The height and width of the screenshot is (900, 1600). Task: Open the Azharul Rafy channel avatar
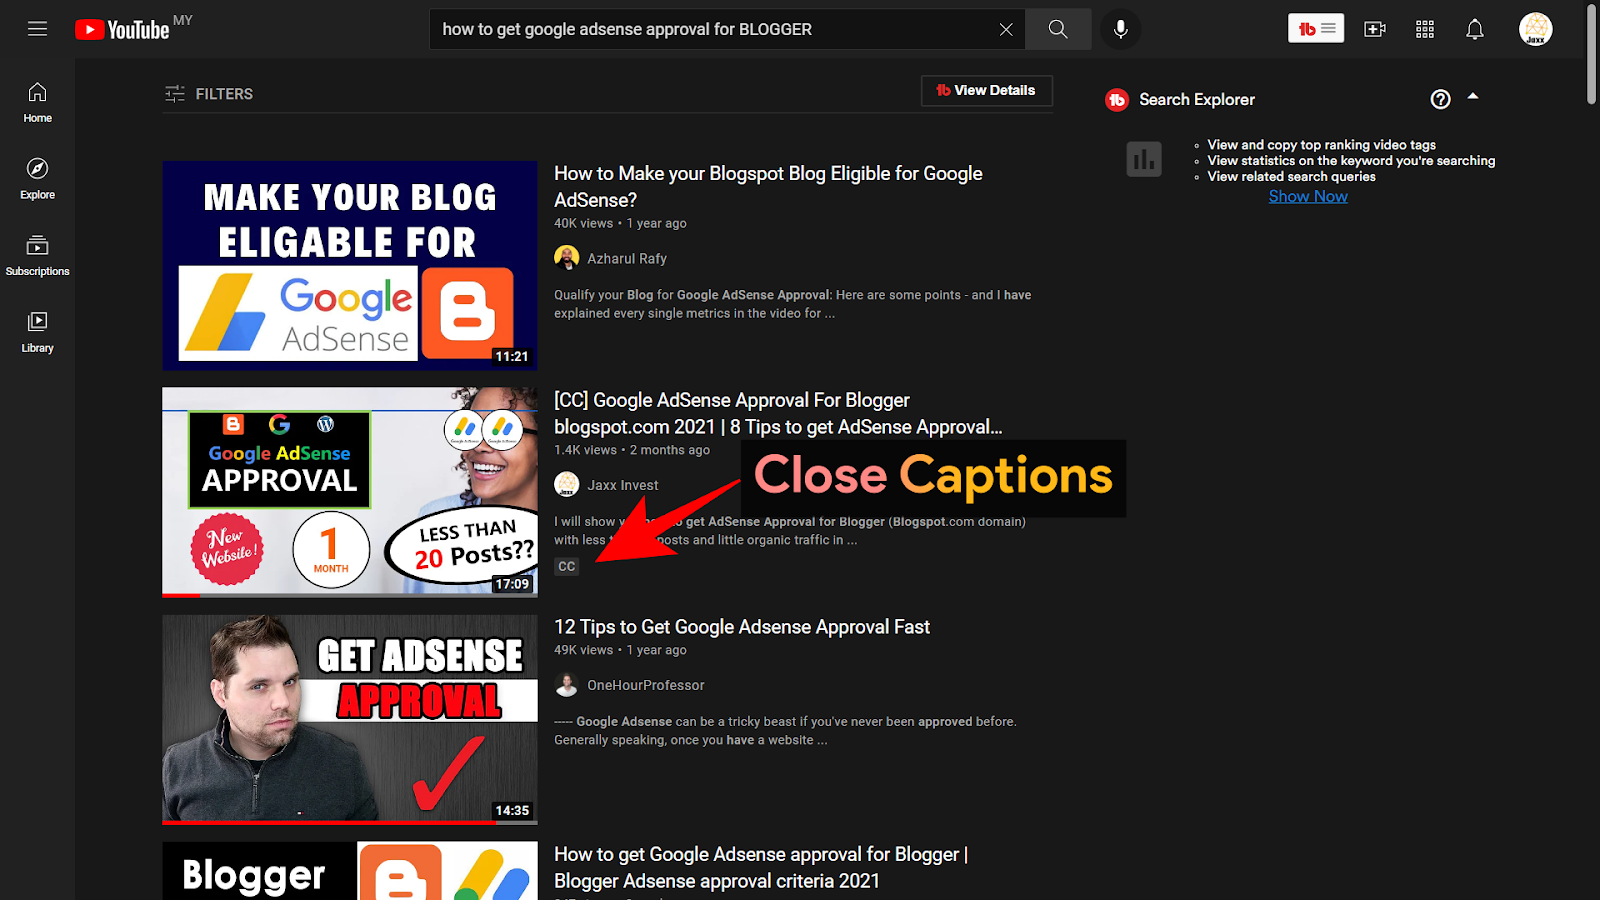click(x=567, y=258)
